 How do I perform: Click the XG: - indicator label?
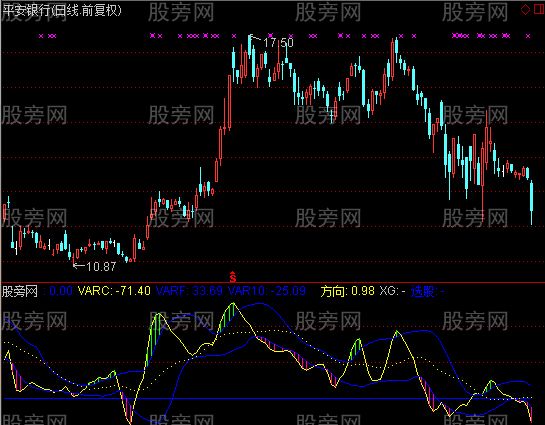coord(392,291)
